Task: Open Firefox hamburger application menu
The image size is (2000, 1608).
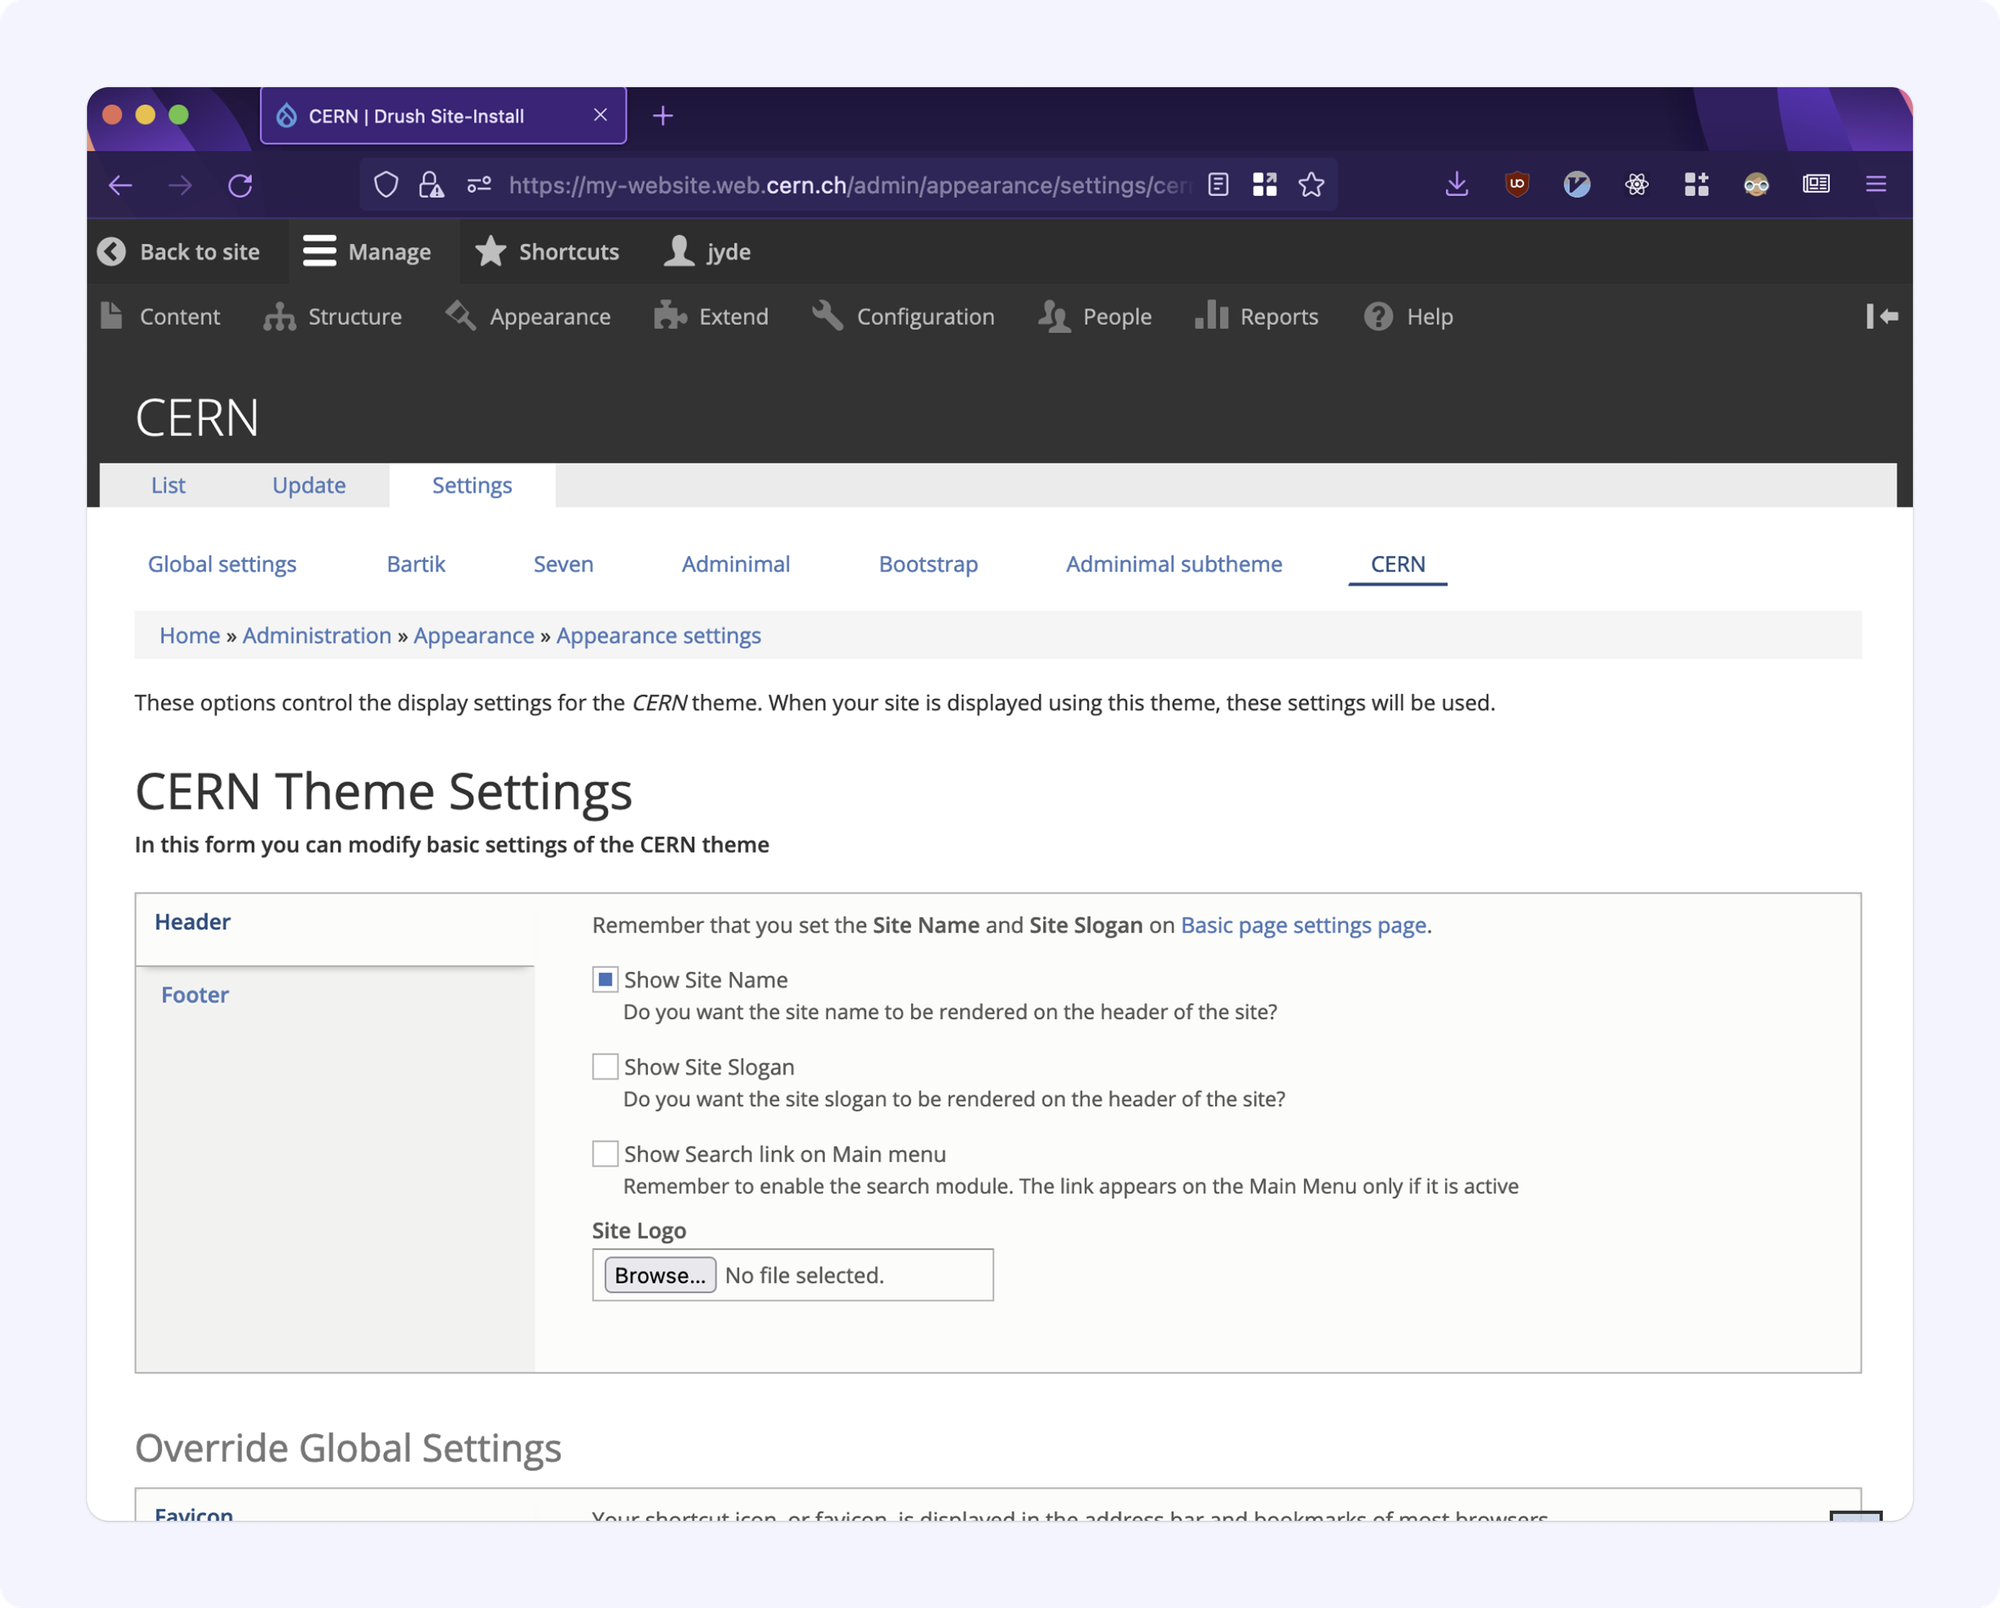Action: (1875, 184)
